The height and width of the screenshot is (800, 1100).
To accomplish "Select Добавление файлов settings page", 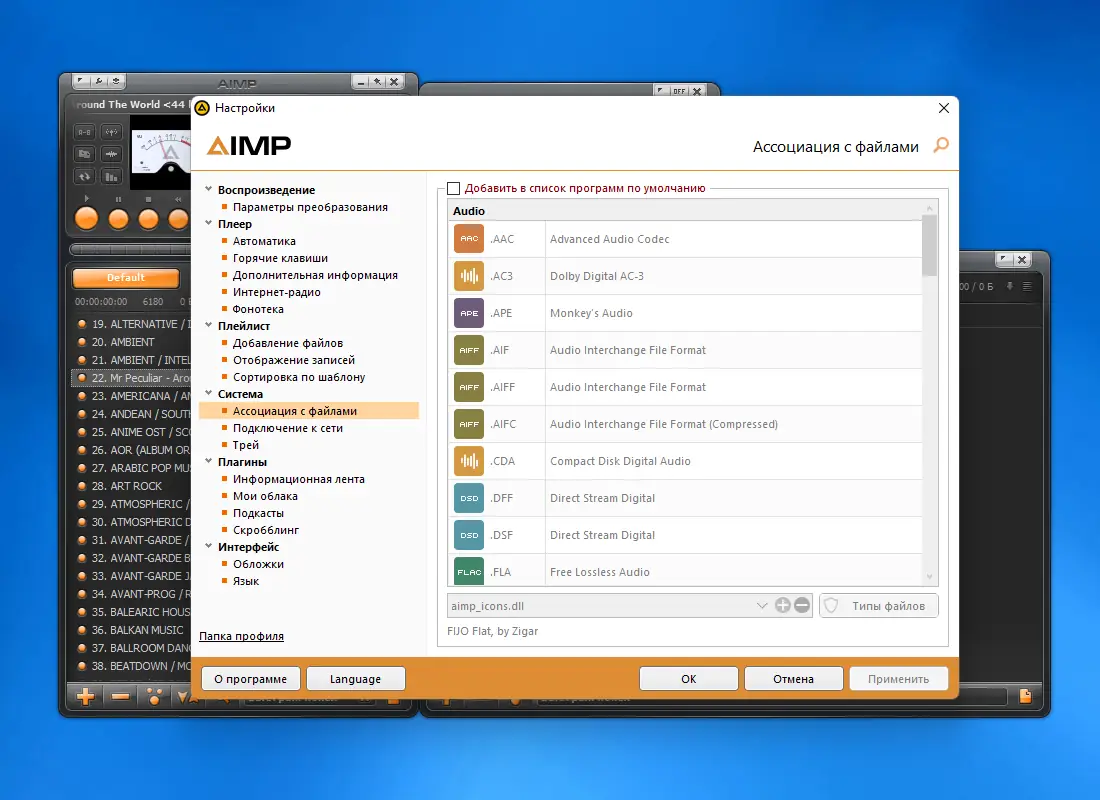I will tap(288, 343).
